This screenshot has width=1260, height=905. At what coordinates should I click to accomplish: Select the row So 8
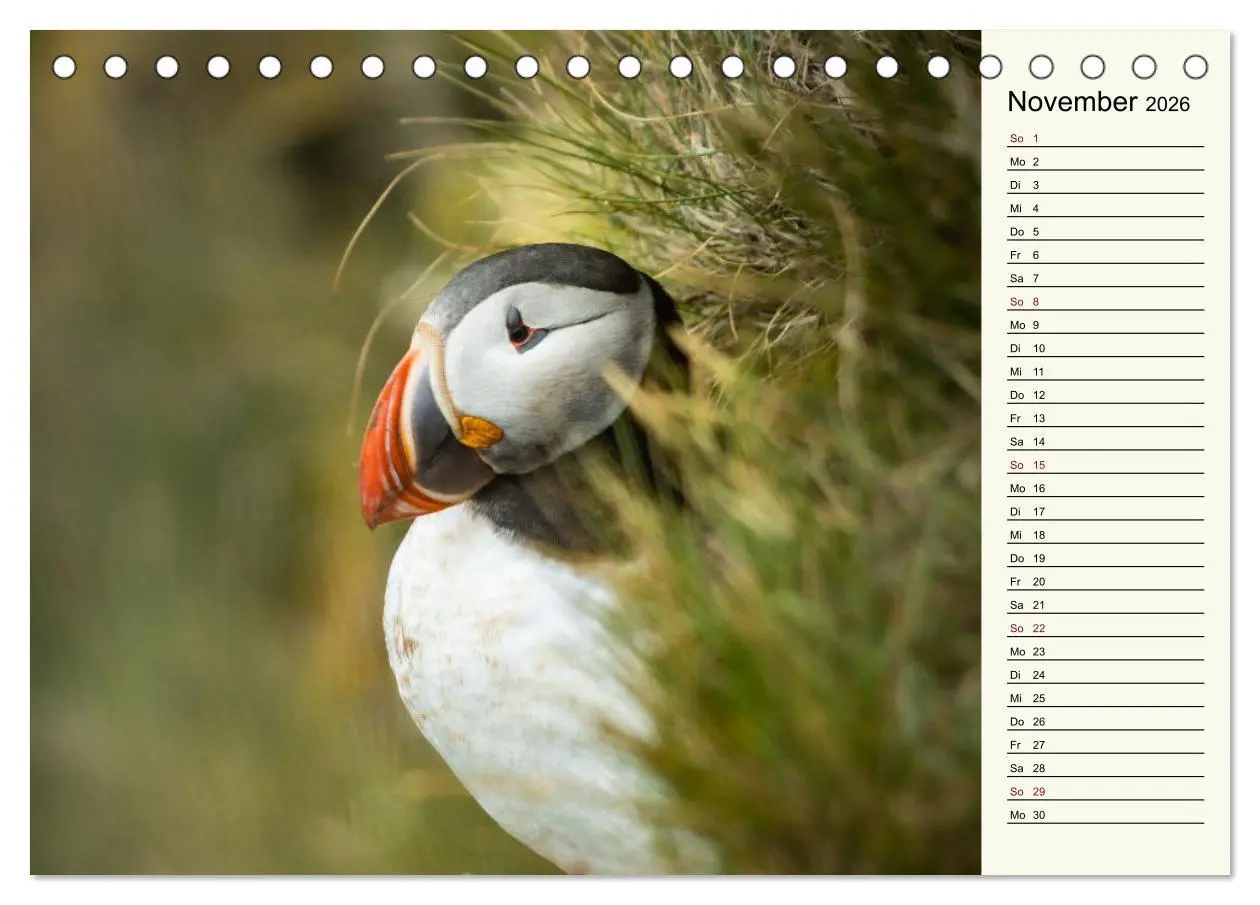click(x=1105, y=300)
